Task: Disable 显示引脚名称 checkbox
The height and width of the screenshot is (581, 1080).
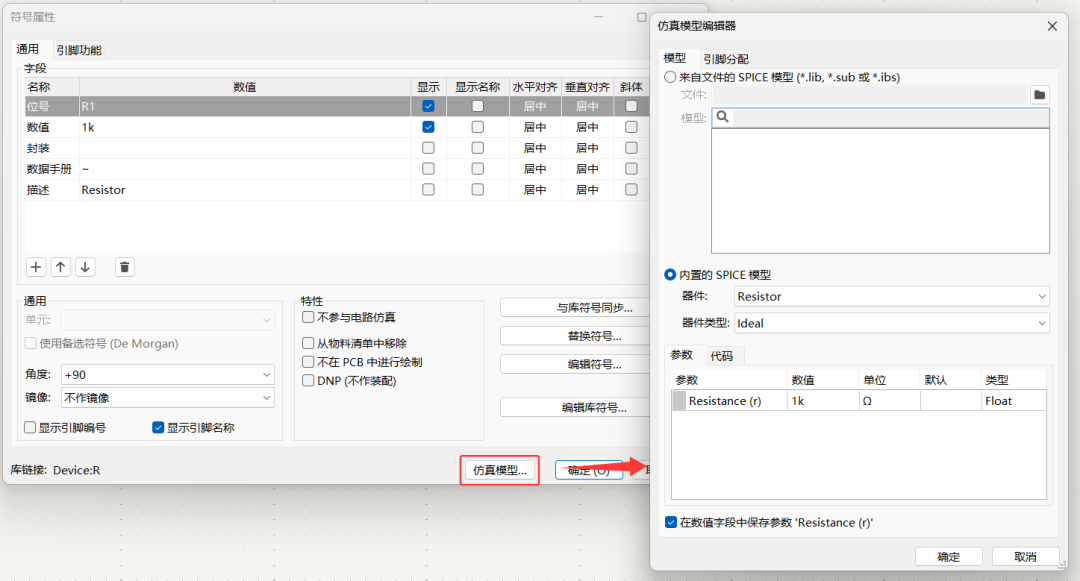Action: coord(157,427)
